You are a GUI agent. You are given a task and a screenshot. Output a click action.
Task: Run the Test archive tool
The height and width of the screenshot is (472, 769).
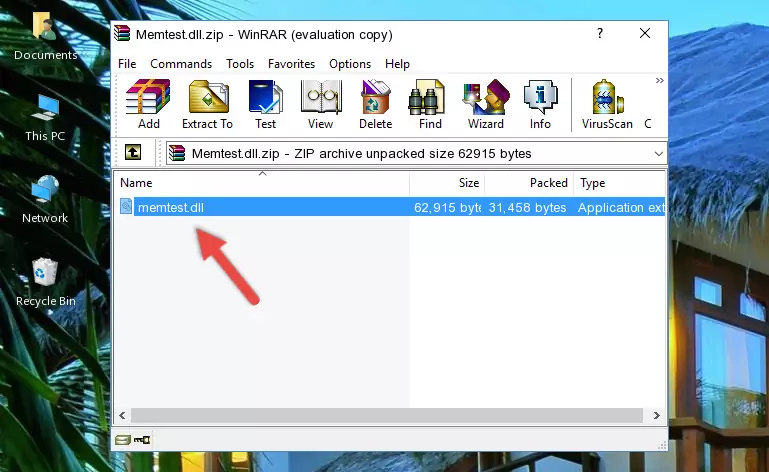[x=265, y=104]
